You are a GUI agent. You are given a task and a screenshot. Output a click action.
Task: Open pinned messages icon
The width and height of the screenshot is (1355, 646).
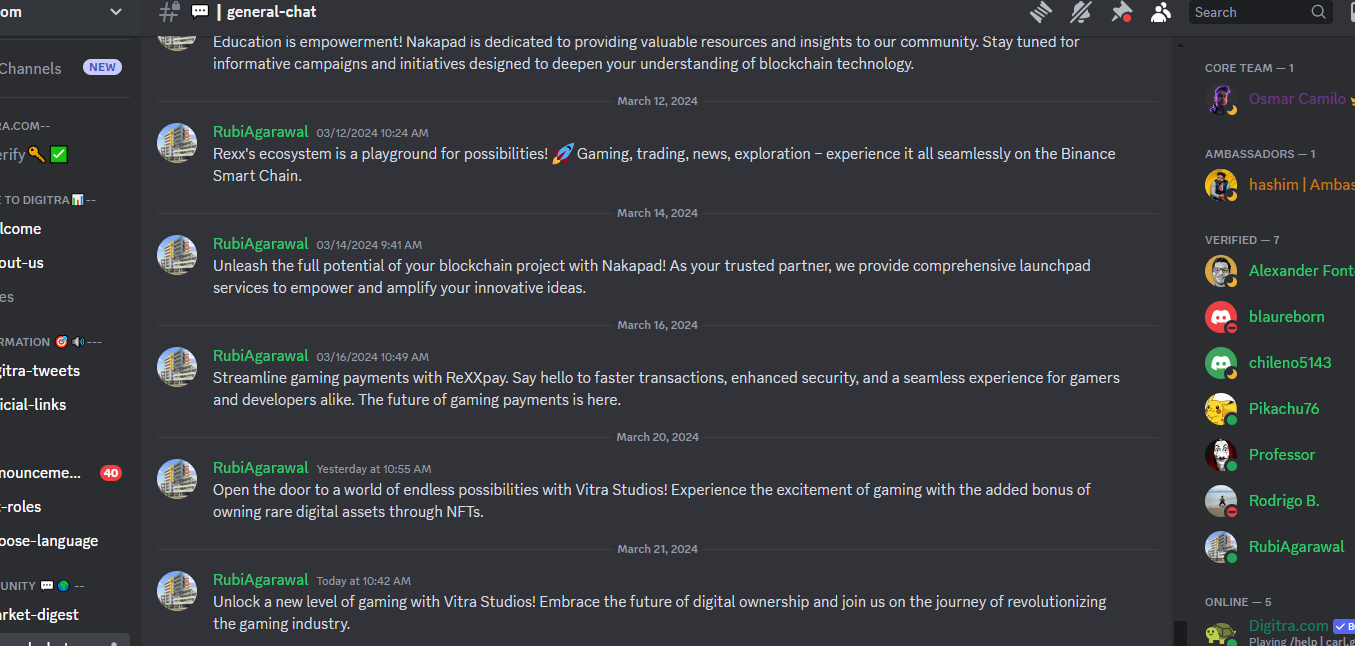(x=1121, y=12)
